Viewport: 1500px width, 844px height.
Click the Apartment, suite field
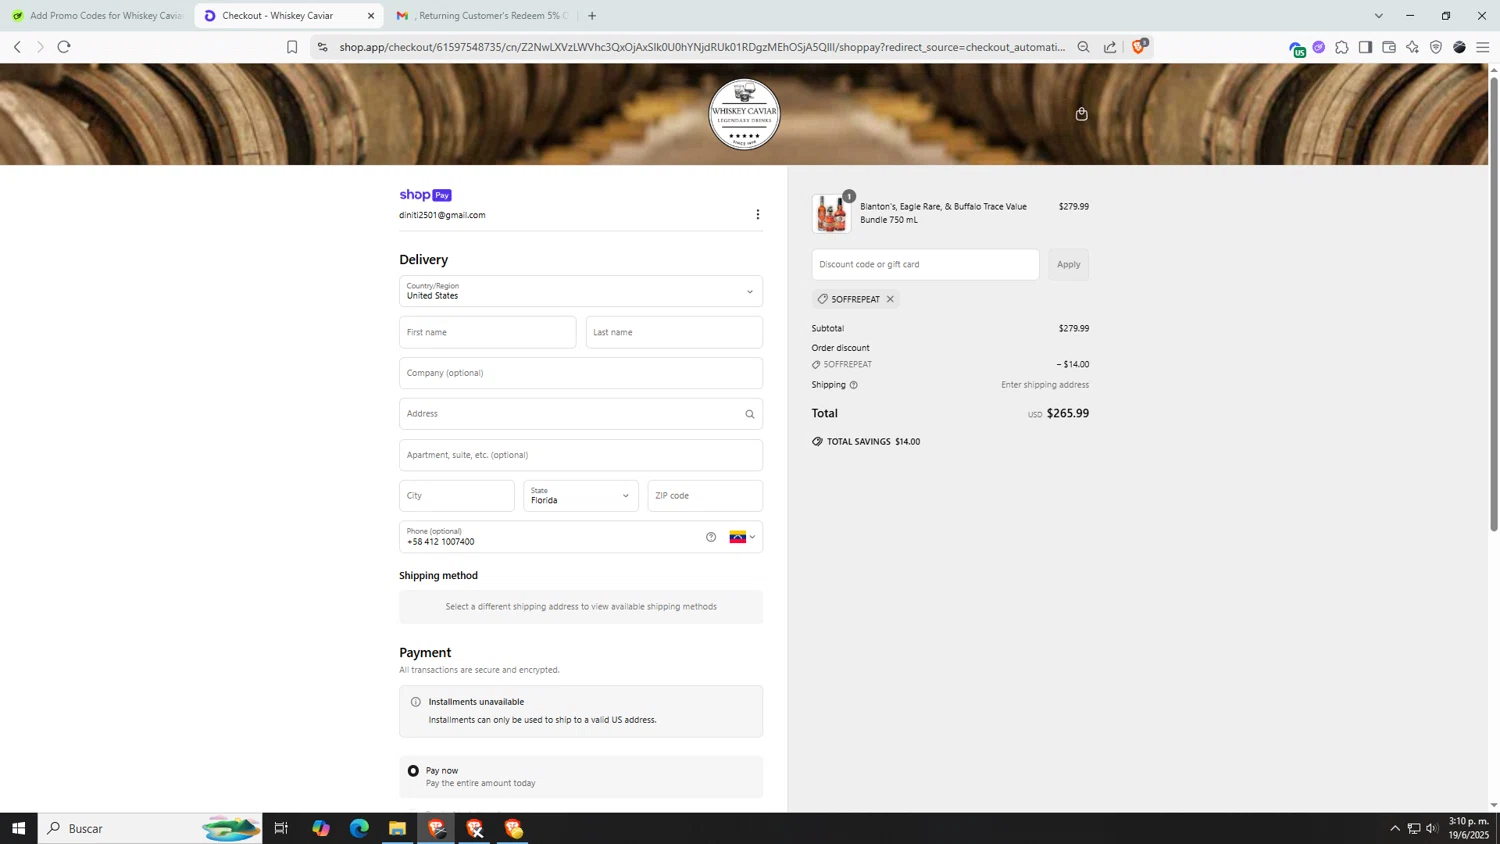click(x=581, y=455)
